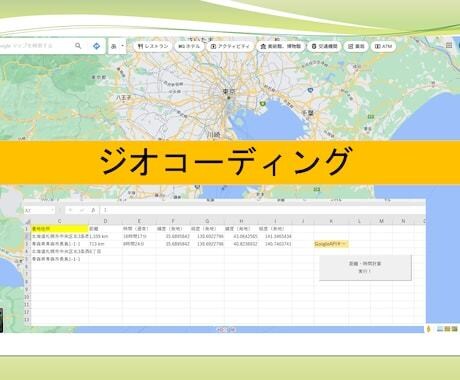Click the 東京 label on the map

[x=229, y=91]
